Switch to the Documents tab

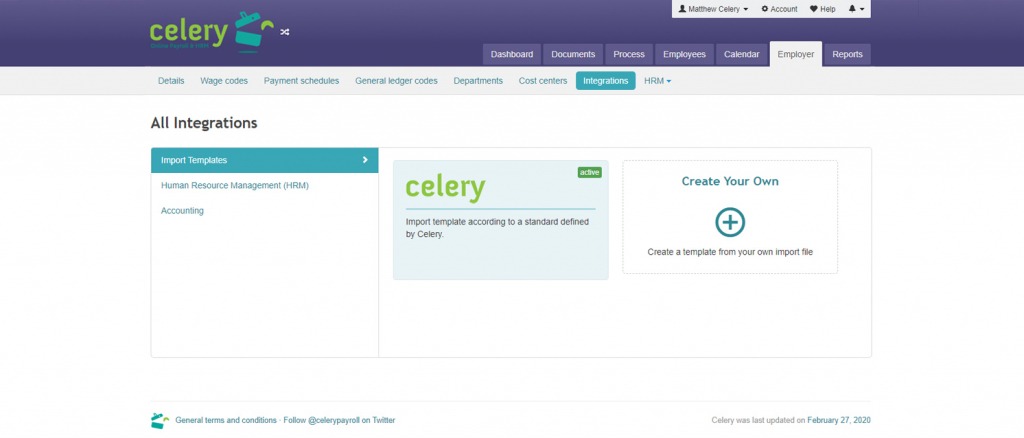573,54
